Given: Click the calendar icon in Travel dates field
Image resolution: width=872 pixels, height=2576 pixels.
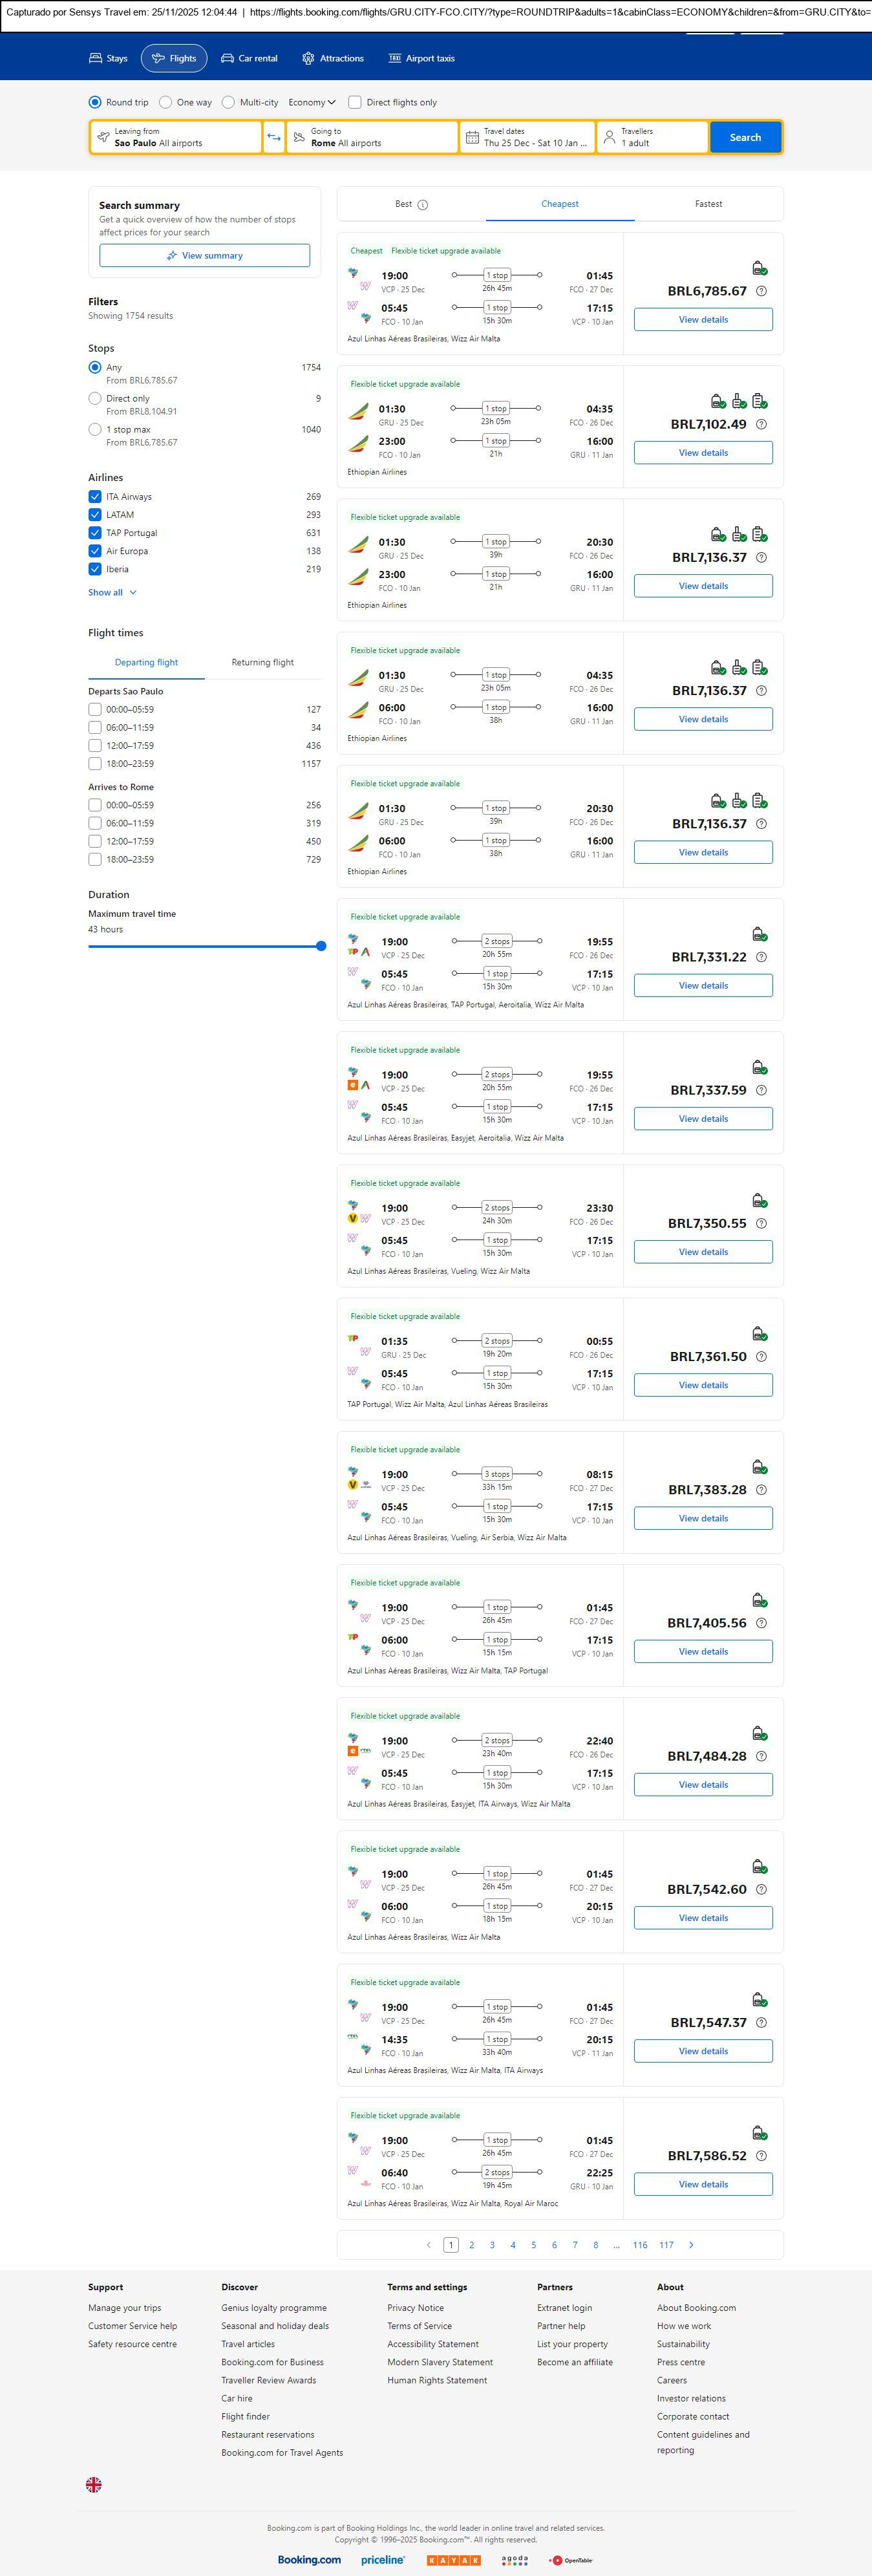Looking at the screenshot, I should point(473,137).
